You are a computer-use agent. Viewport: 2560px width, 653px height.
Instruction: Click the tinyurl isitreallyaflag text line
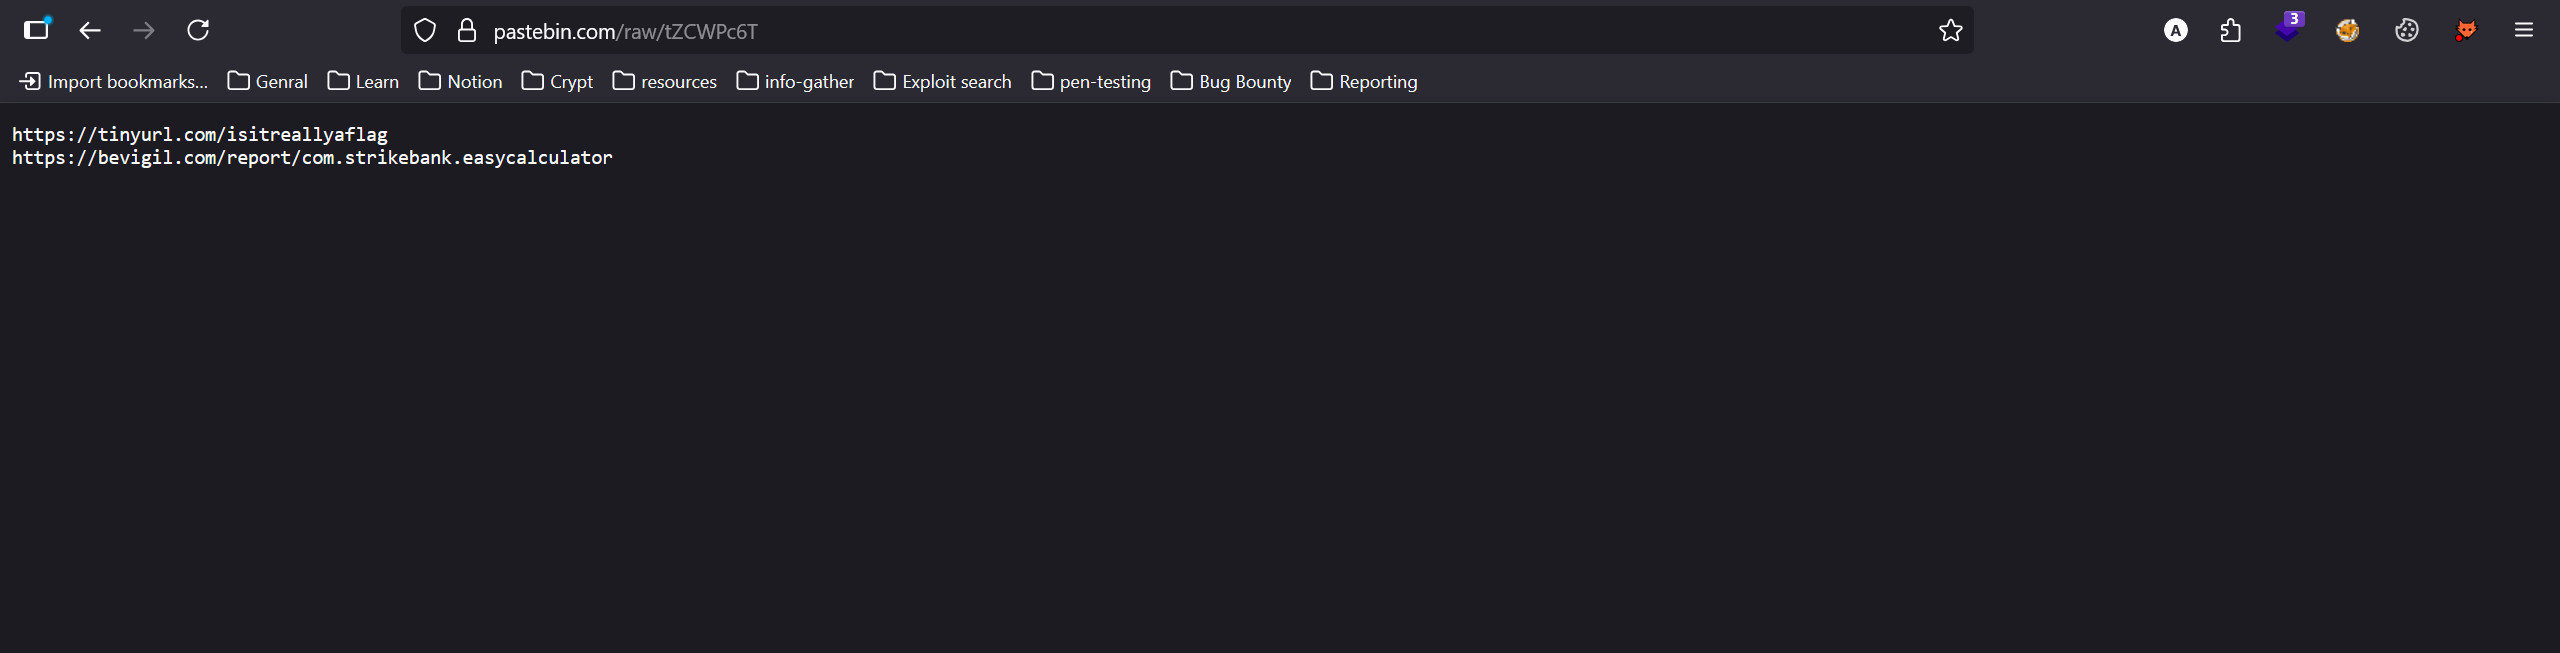[x=200, y=135]
